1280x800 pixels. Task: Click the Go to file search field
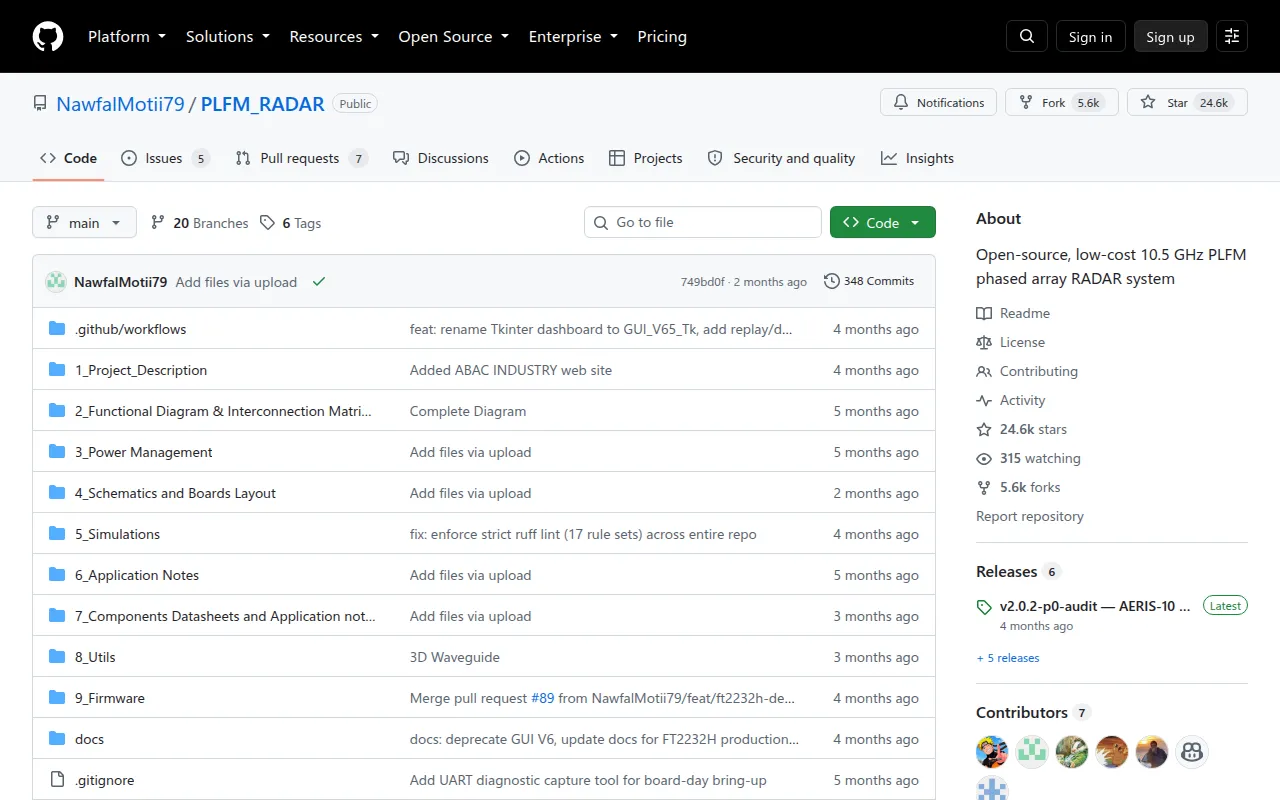[x=702, y=222]
